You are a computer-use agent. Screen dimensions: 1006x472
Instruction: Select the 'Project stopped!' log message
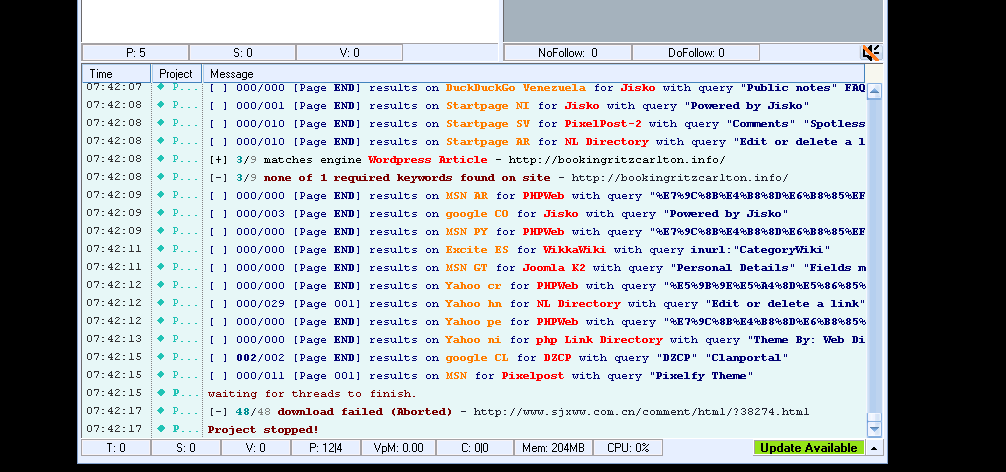pos(264,430)
